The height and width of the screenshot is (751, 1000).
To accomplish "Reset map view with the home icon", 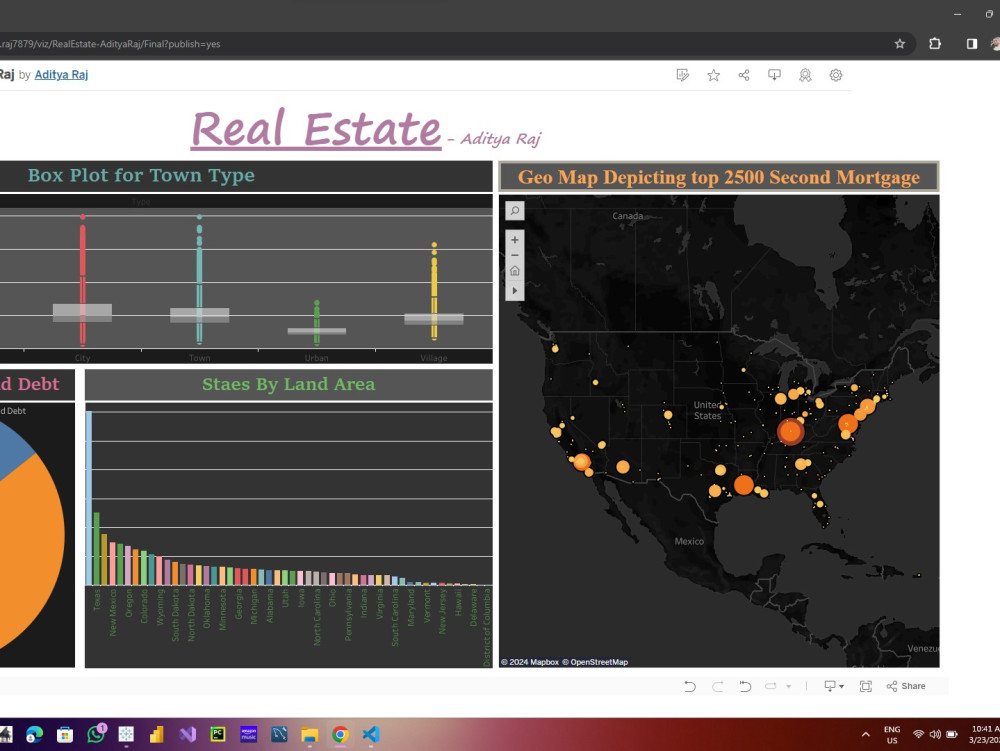I will click(514, 268).
